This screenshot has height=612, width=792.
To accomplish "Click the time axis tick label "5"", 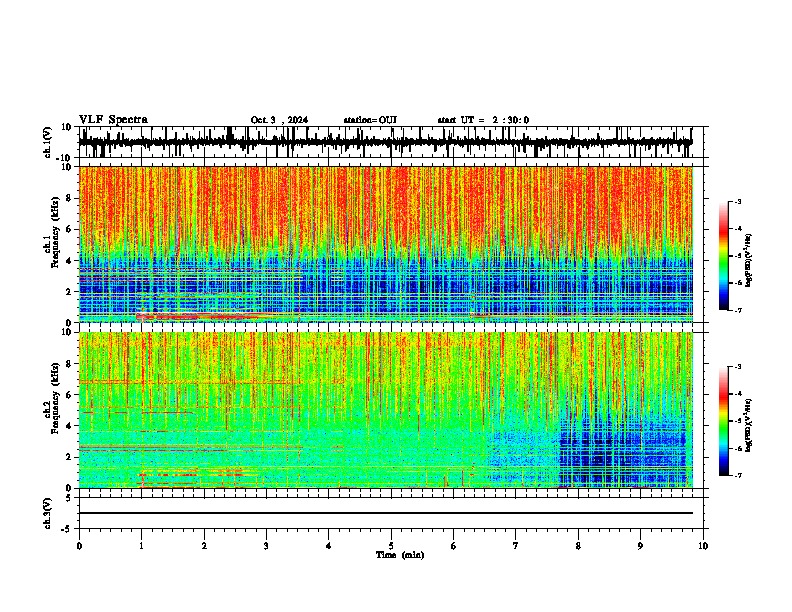I will coord(391,546).
